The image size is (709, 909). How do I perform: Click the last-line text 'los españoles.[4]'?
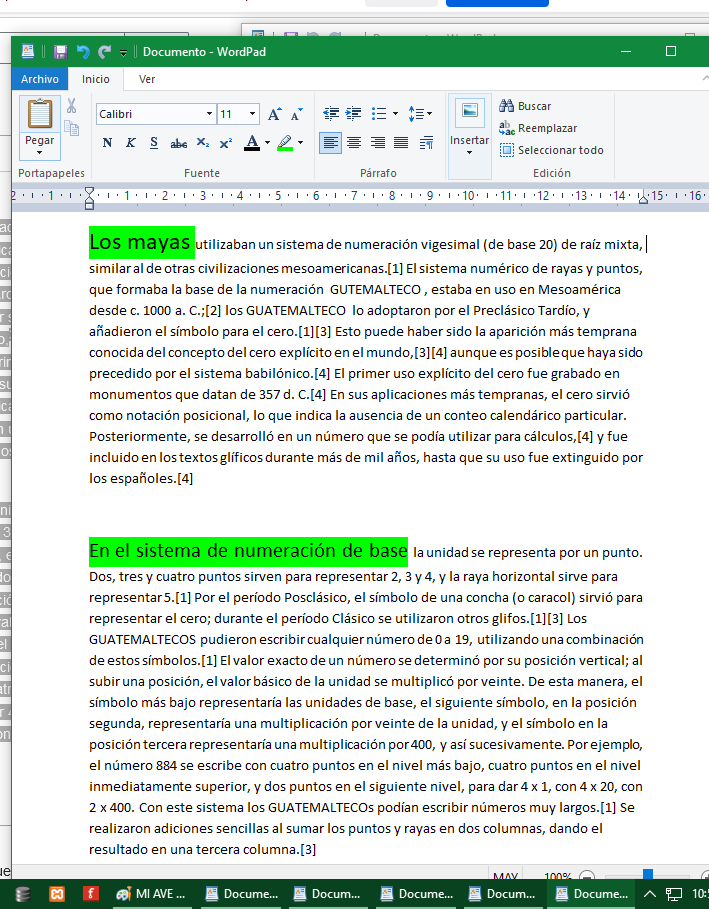click(x=141, y=478)
